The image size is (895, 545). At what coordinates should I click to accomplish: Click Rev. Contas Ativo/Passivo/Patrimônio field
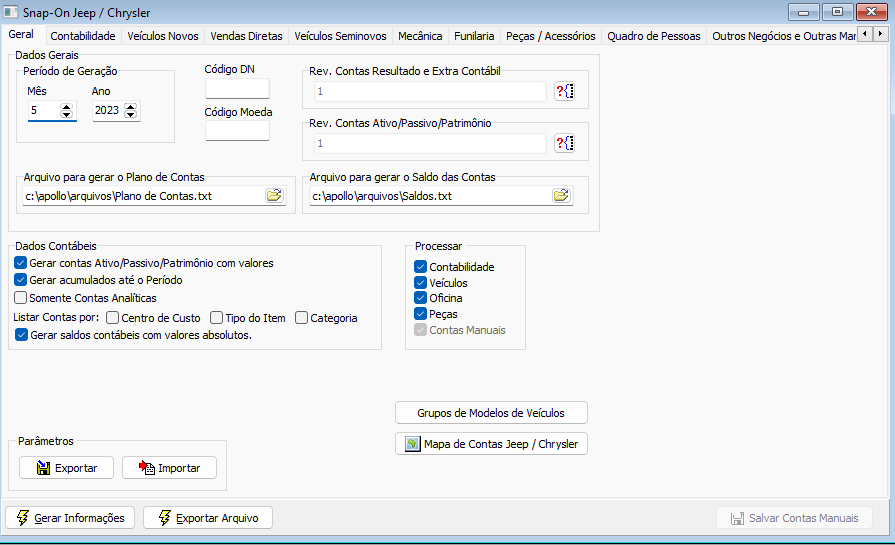click(430, 143)
